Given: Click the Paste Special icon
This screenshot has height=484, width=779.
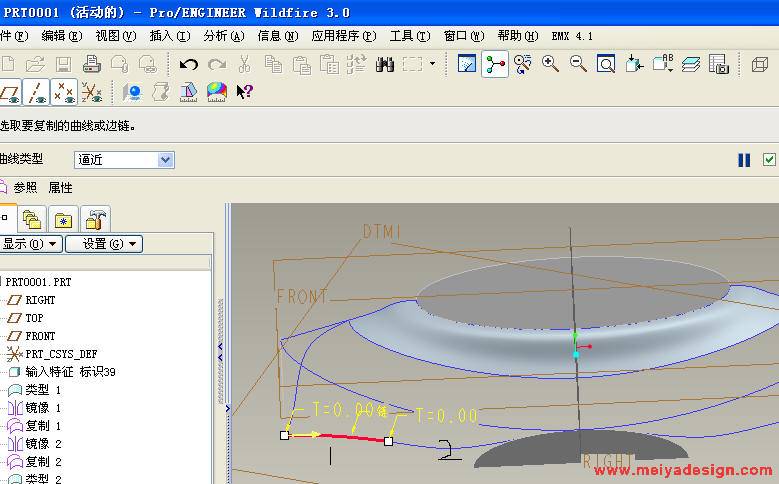Looking at the screenshot, I should point(329,64).
